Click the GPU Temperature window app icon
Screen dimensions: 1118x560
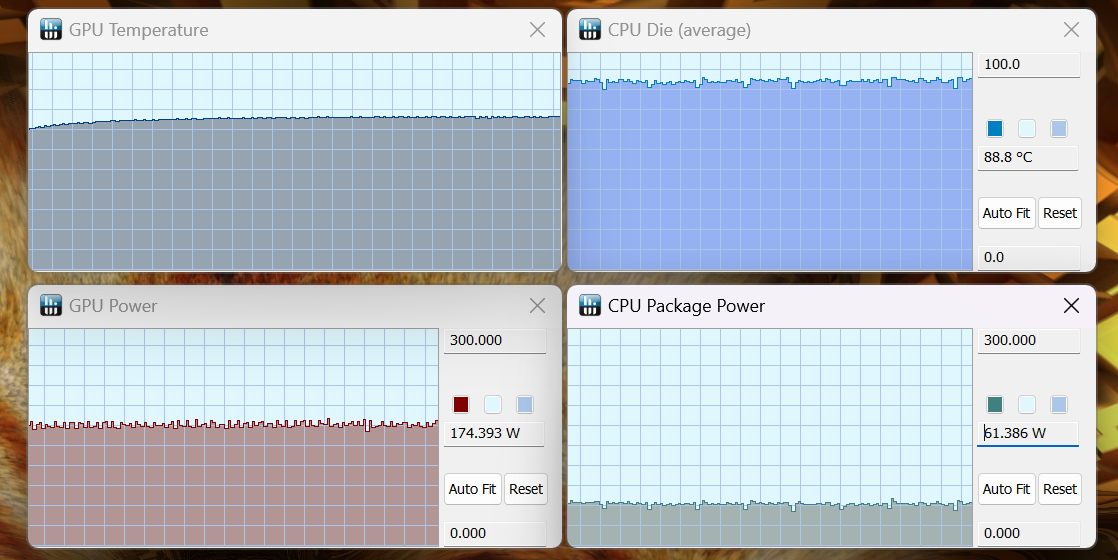[x=51, y=30]
